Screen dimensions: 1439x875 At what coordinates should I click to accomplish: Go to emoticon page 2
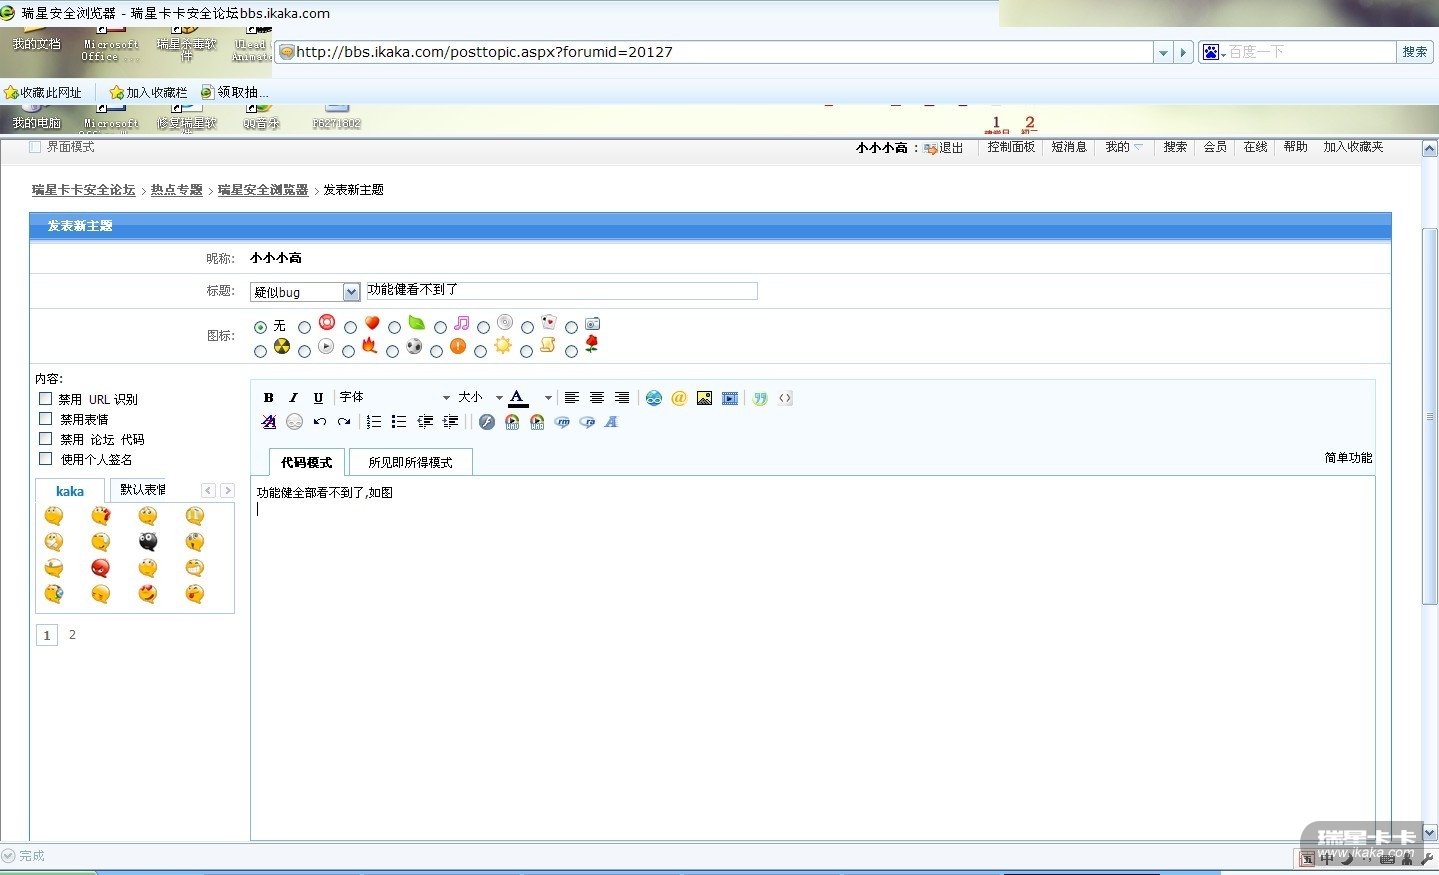72,635
